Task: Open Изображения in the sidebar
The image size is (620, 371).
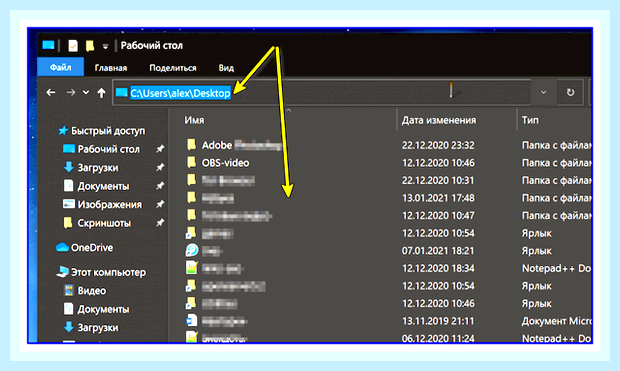Action: (110, 204)
